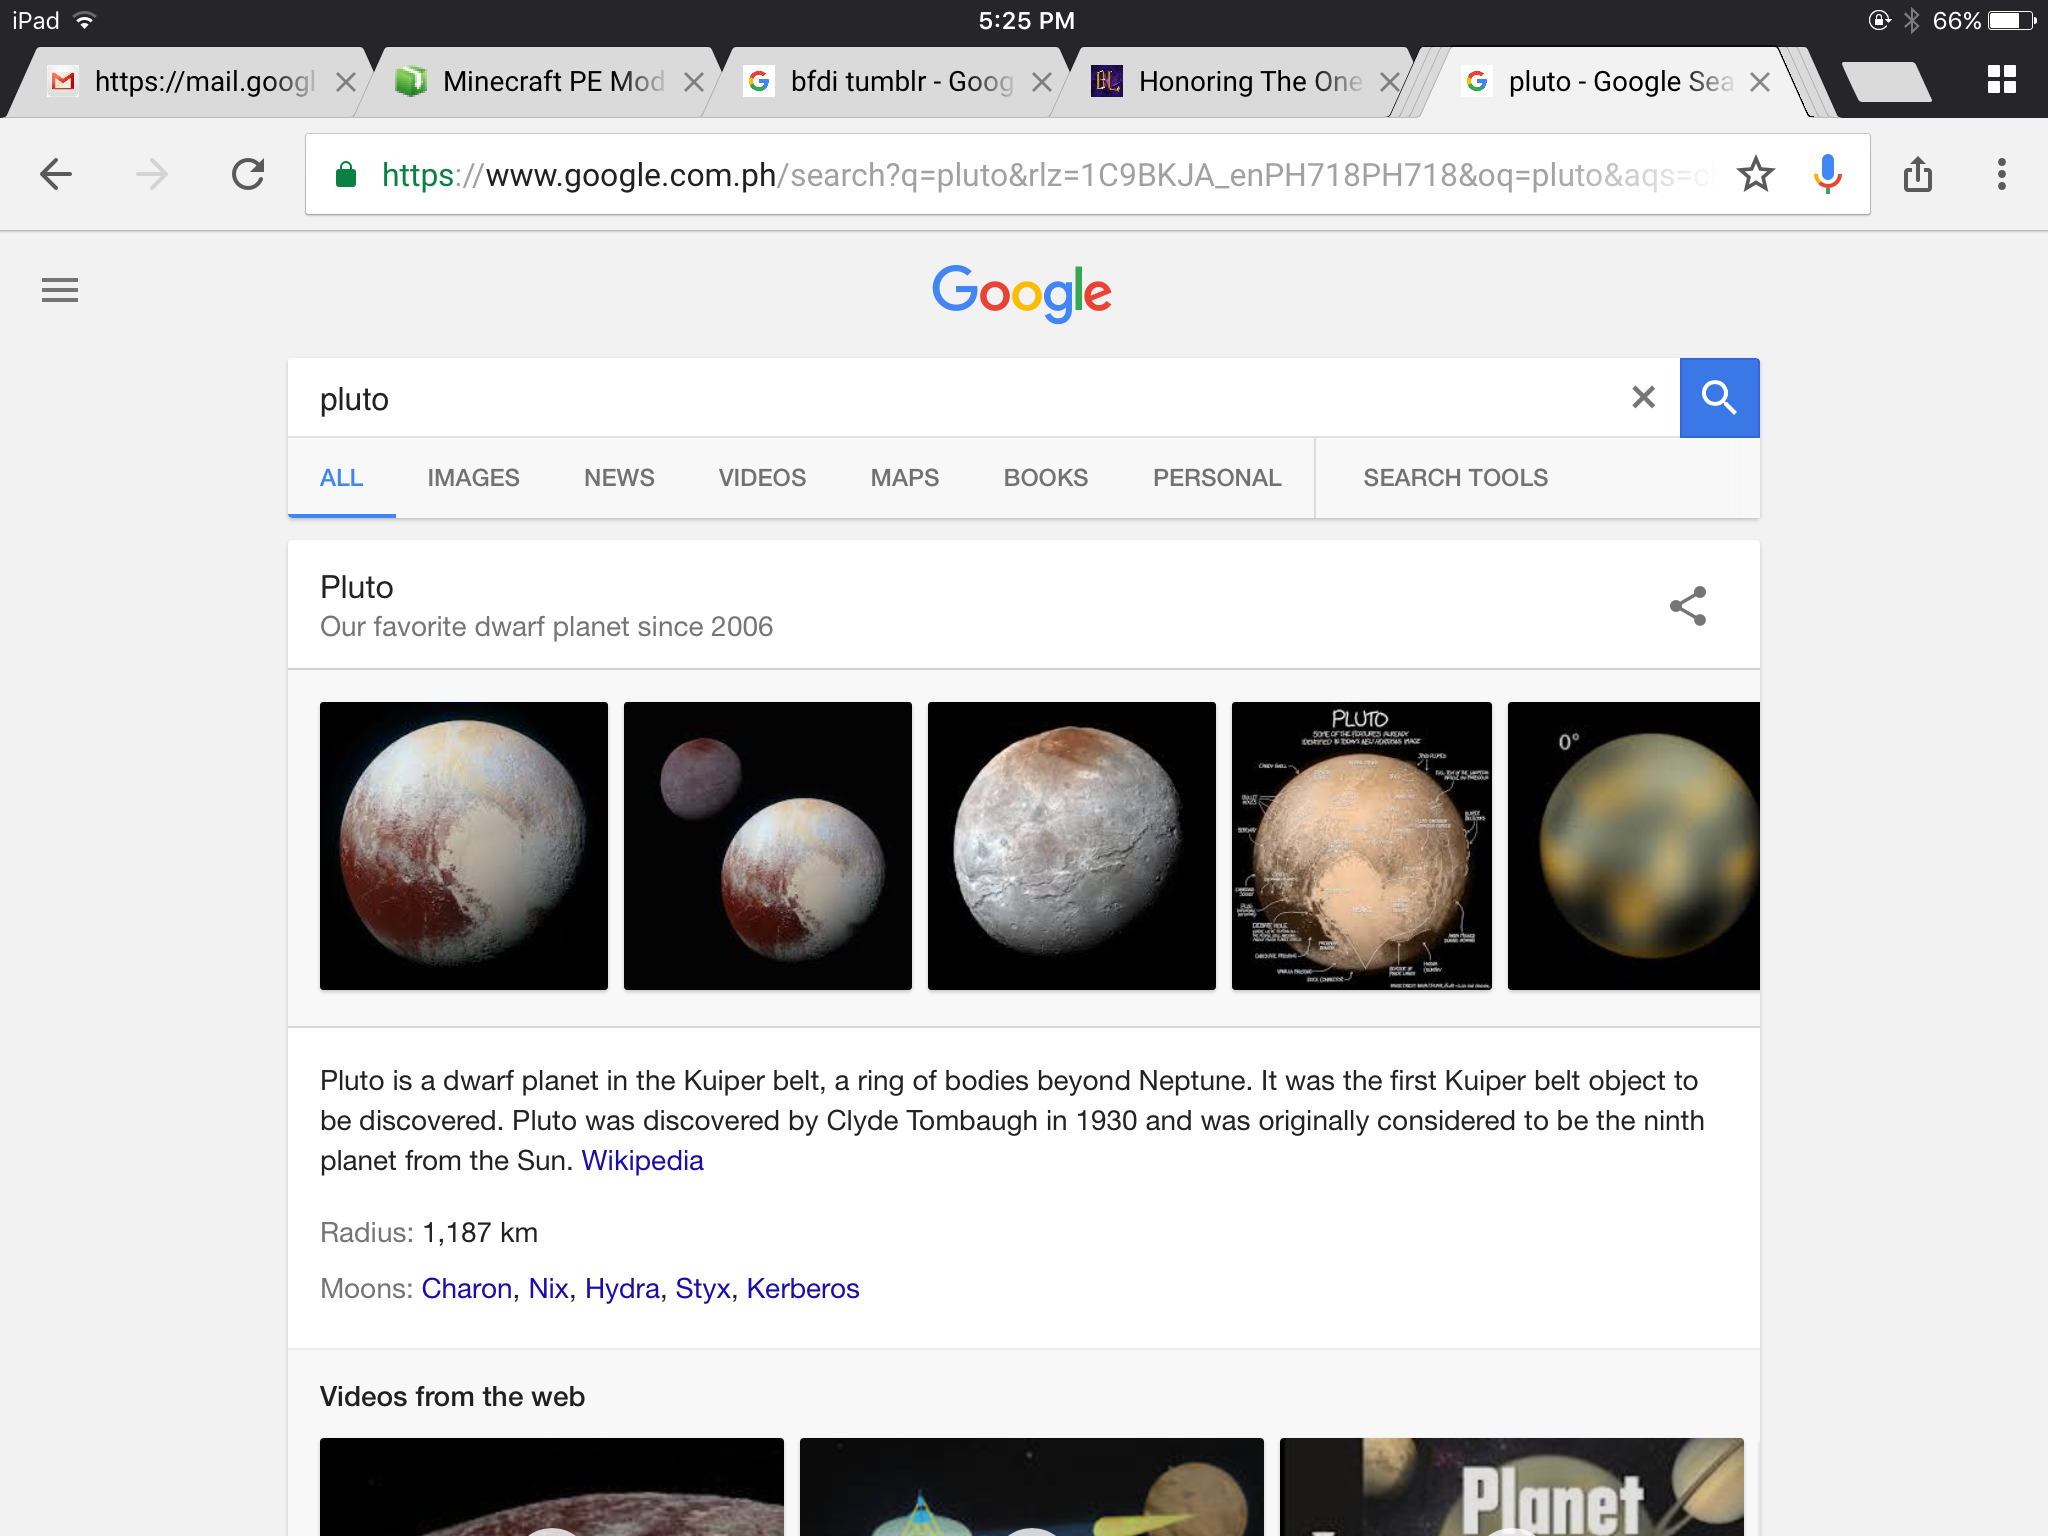2048x1536 pixels.
Task: Open the Pluto and Charon image
Action: point(768,846)
